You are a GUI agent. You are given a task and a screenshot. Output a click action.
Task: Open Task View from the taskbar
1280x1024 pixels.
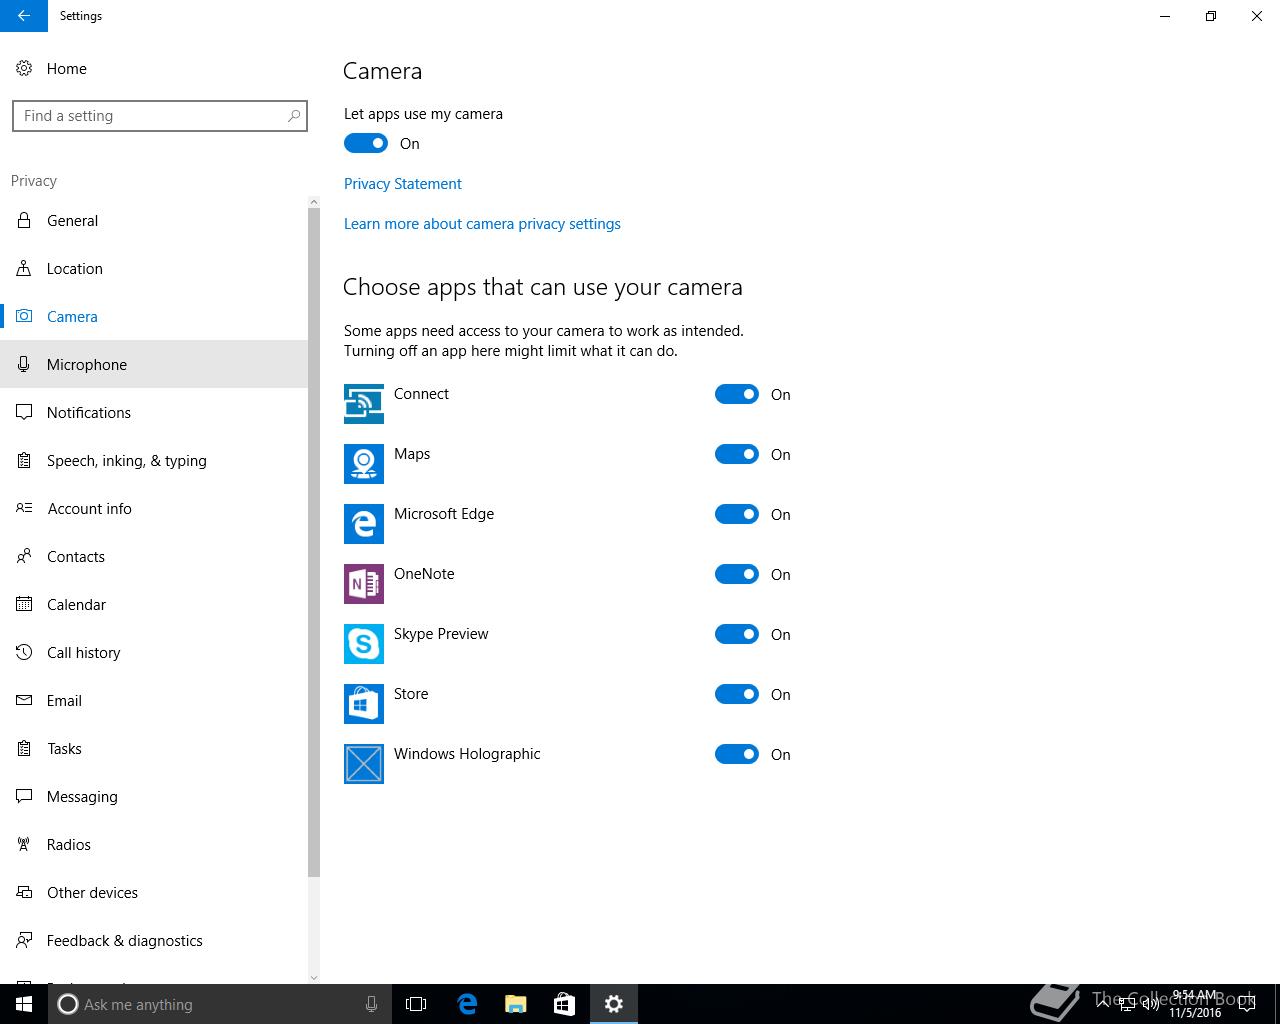tap(416, 1004)
